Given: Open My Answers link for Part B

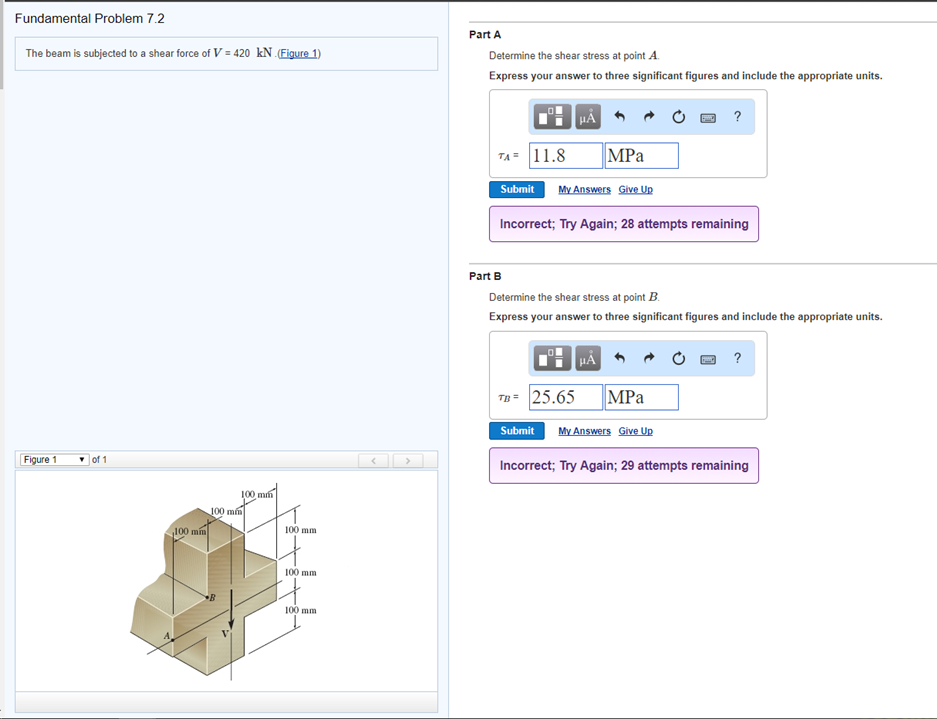Looking at the screenshot, I should (584, 431).
